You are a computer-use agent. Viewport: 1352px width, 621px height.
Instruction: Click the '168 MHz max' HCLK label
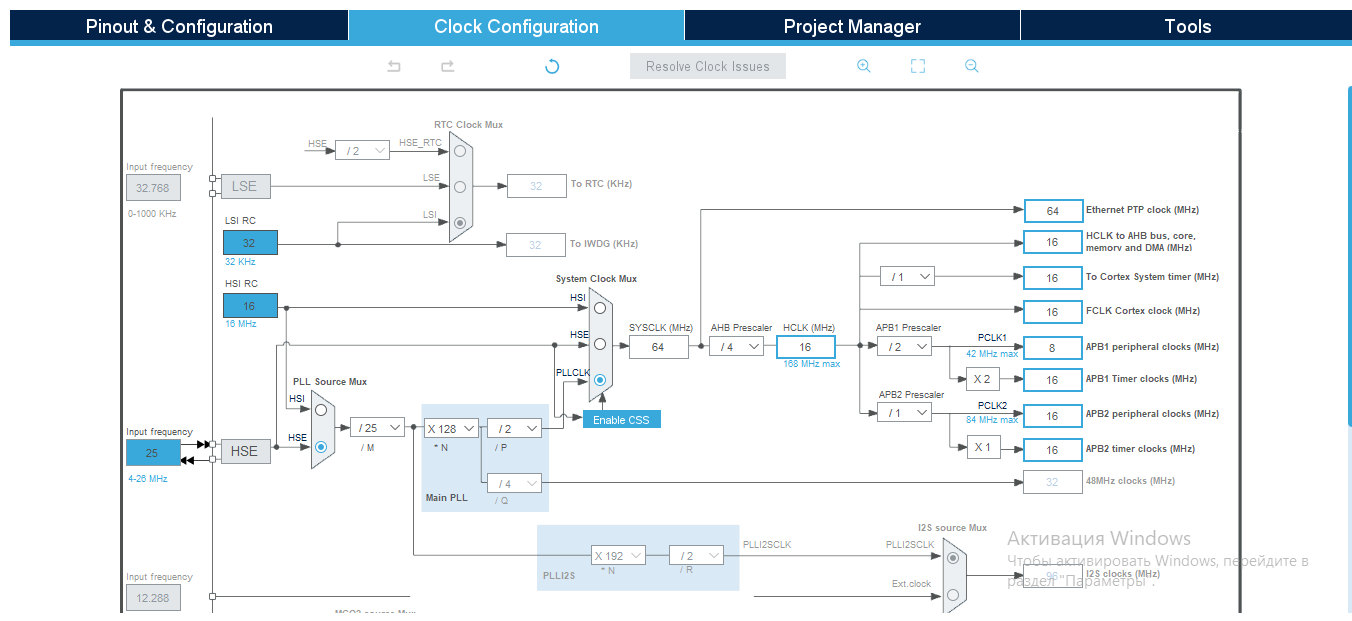click(x=812, y=364)
